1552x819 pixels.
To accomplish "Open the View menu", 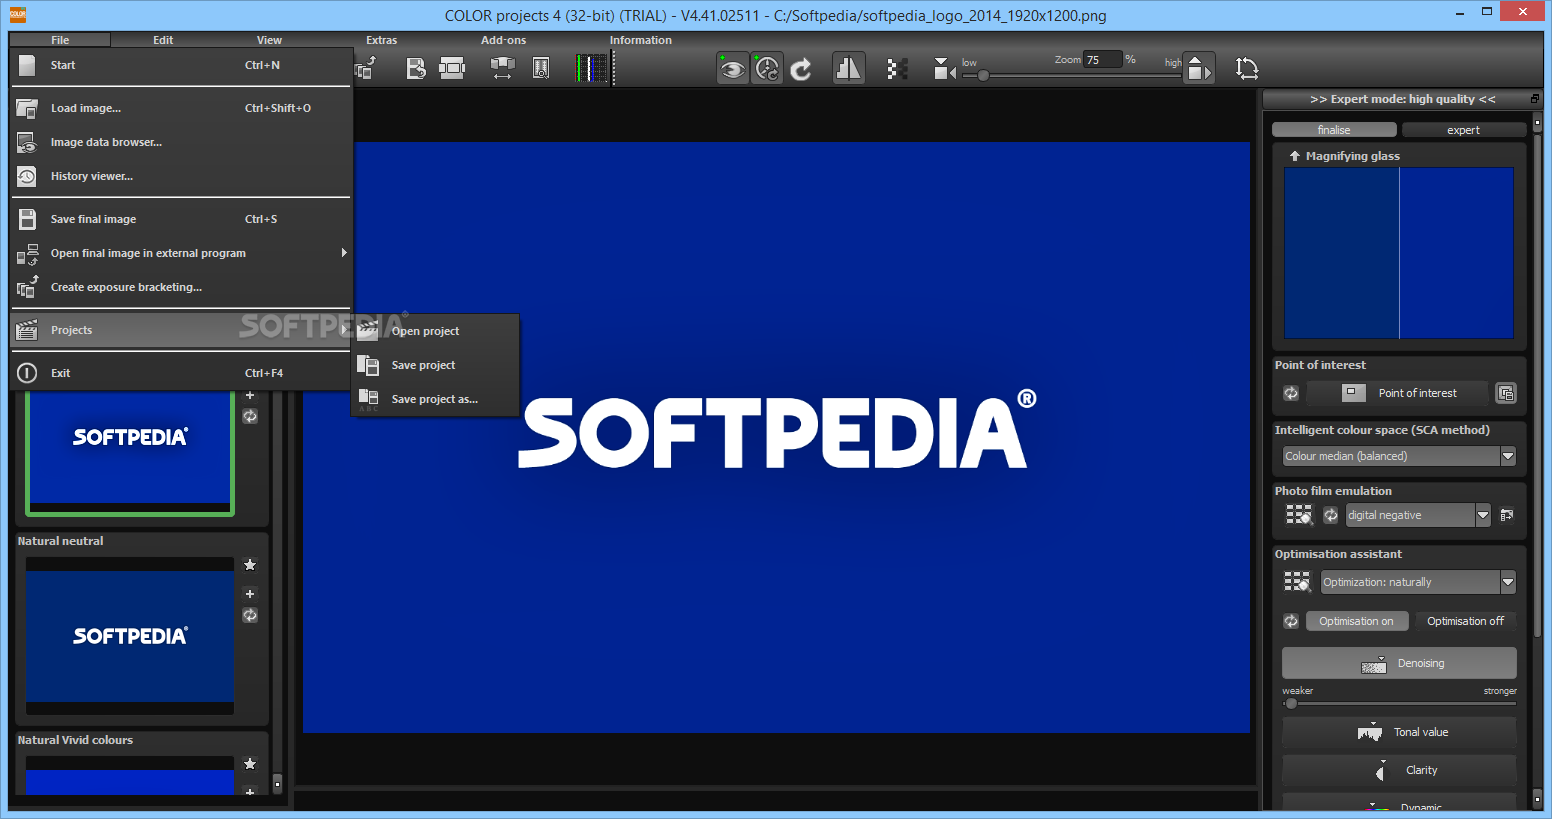I will [x=269, y=40].
